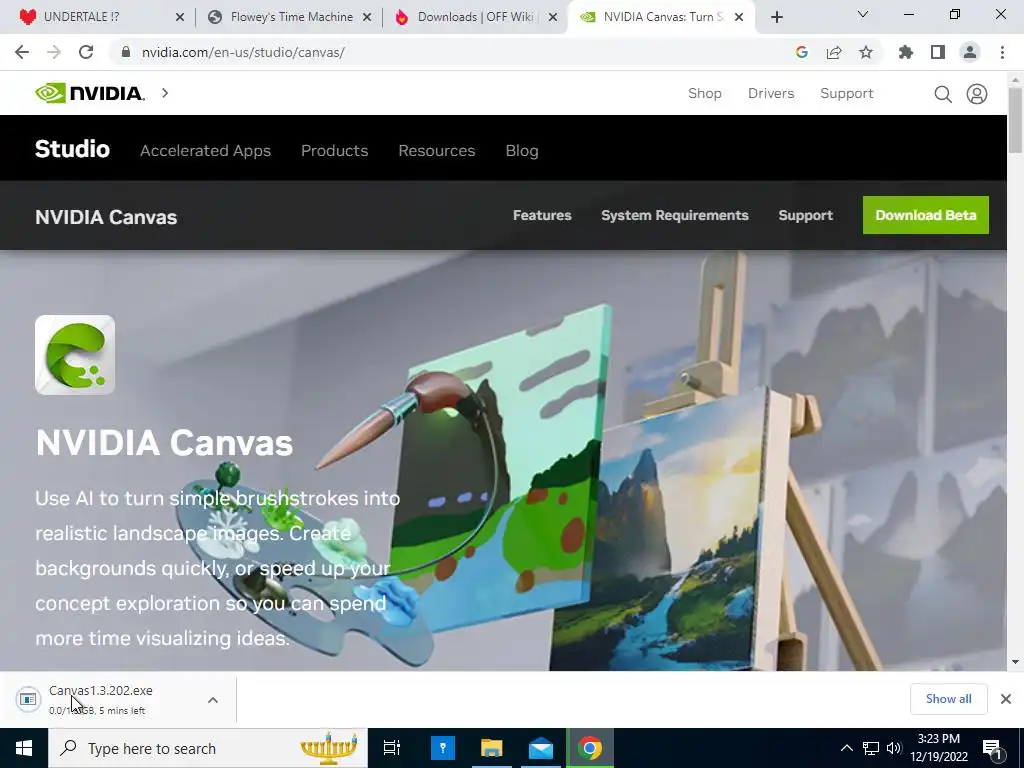Open the Windows Start menu
The width and height of the screenshot is (1024, 768).
(x=24, y=748)
